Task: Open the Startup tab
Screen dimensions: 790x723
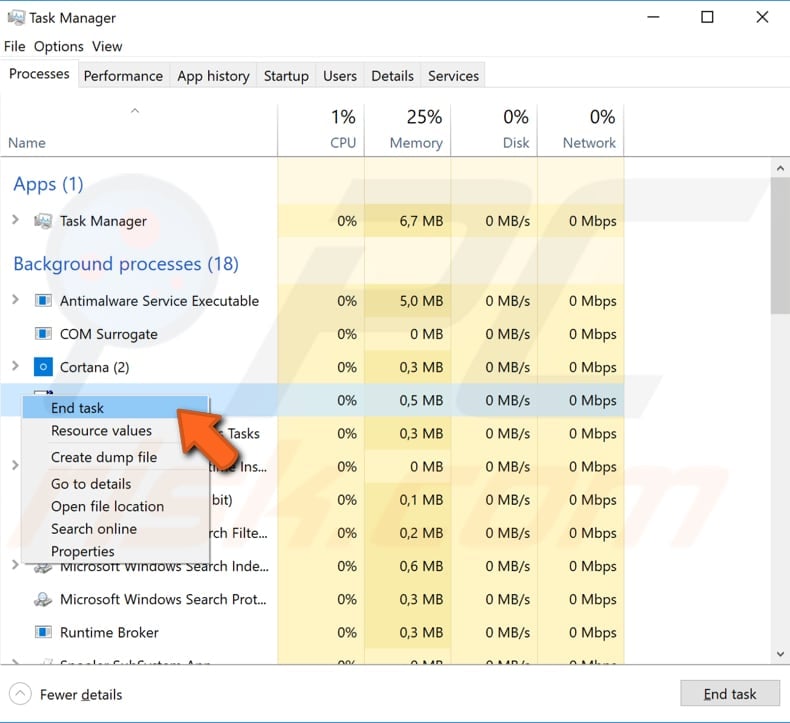Action: click(286, 76)
